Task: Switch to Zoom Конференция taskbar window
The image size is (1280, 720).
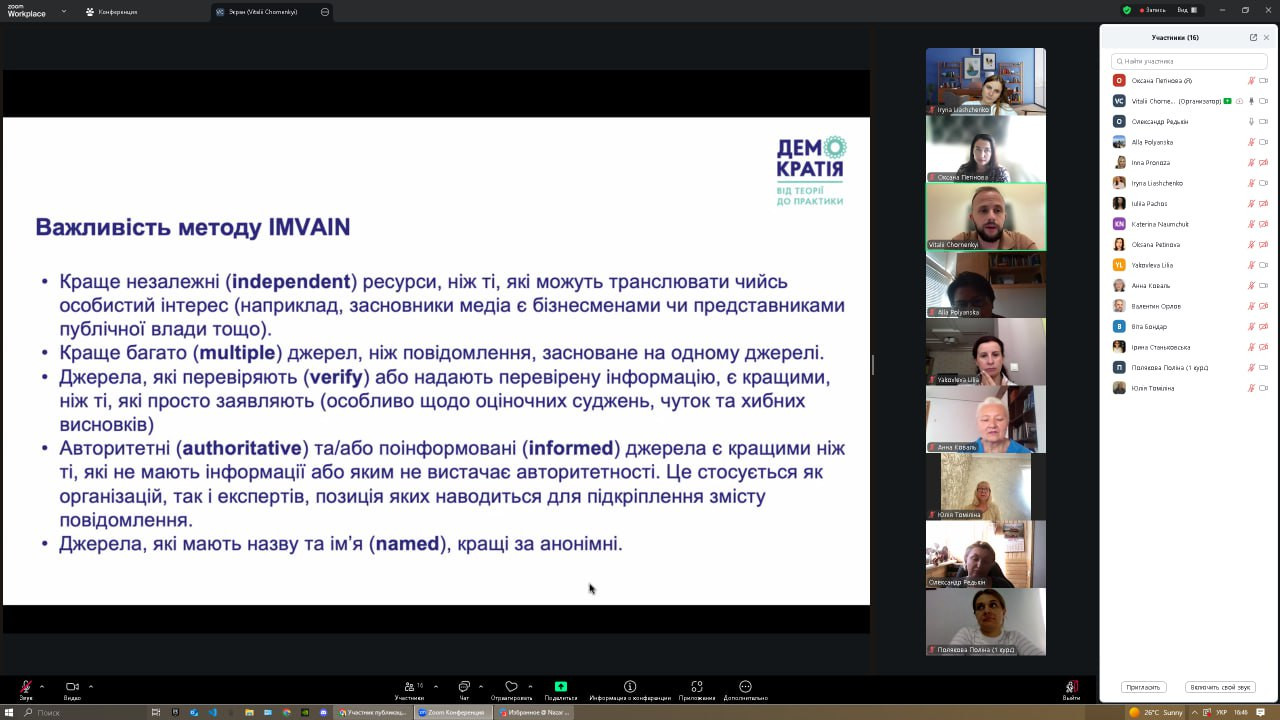Action: coord(452,712)
